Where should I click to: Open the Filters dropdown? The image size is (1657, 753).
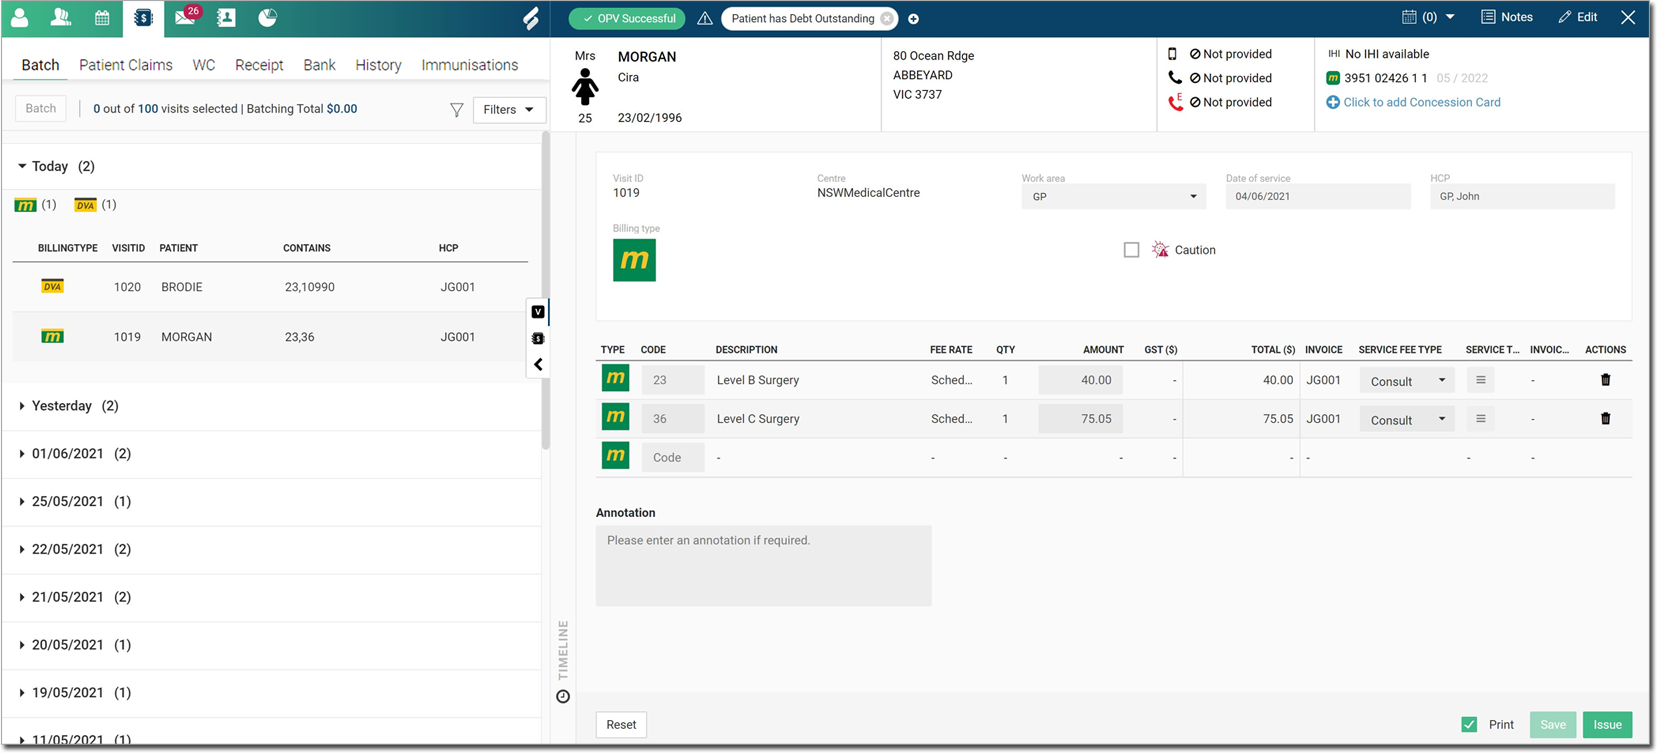coord(508,110)
